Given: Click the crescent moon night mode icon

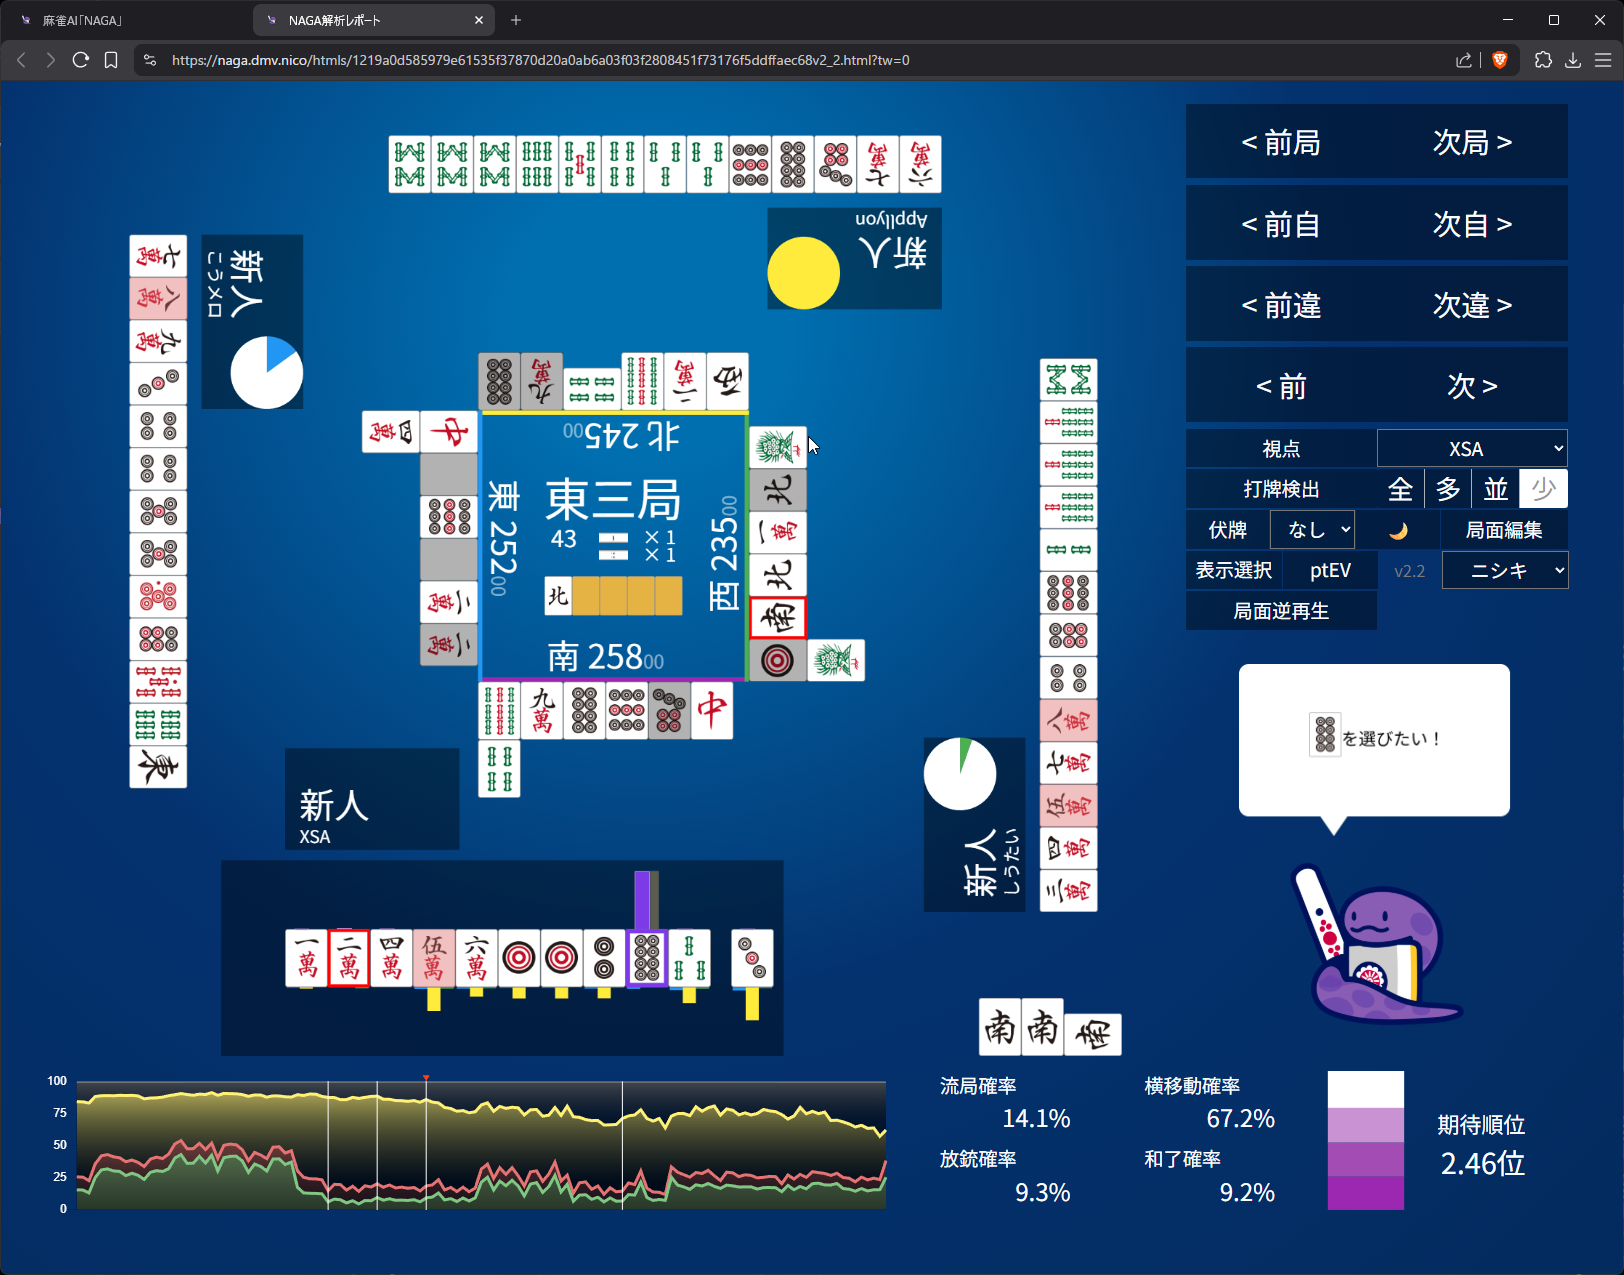Looking at the screenshot, I should [1398, 530].
